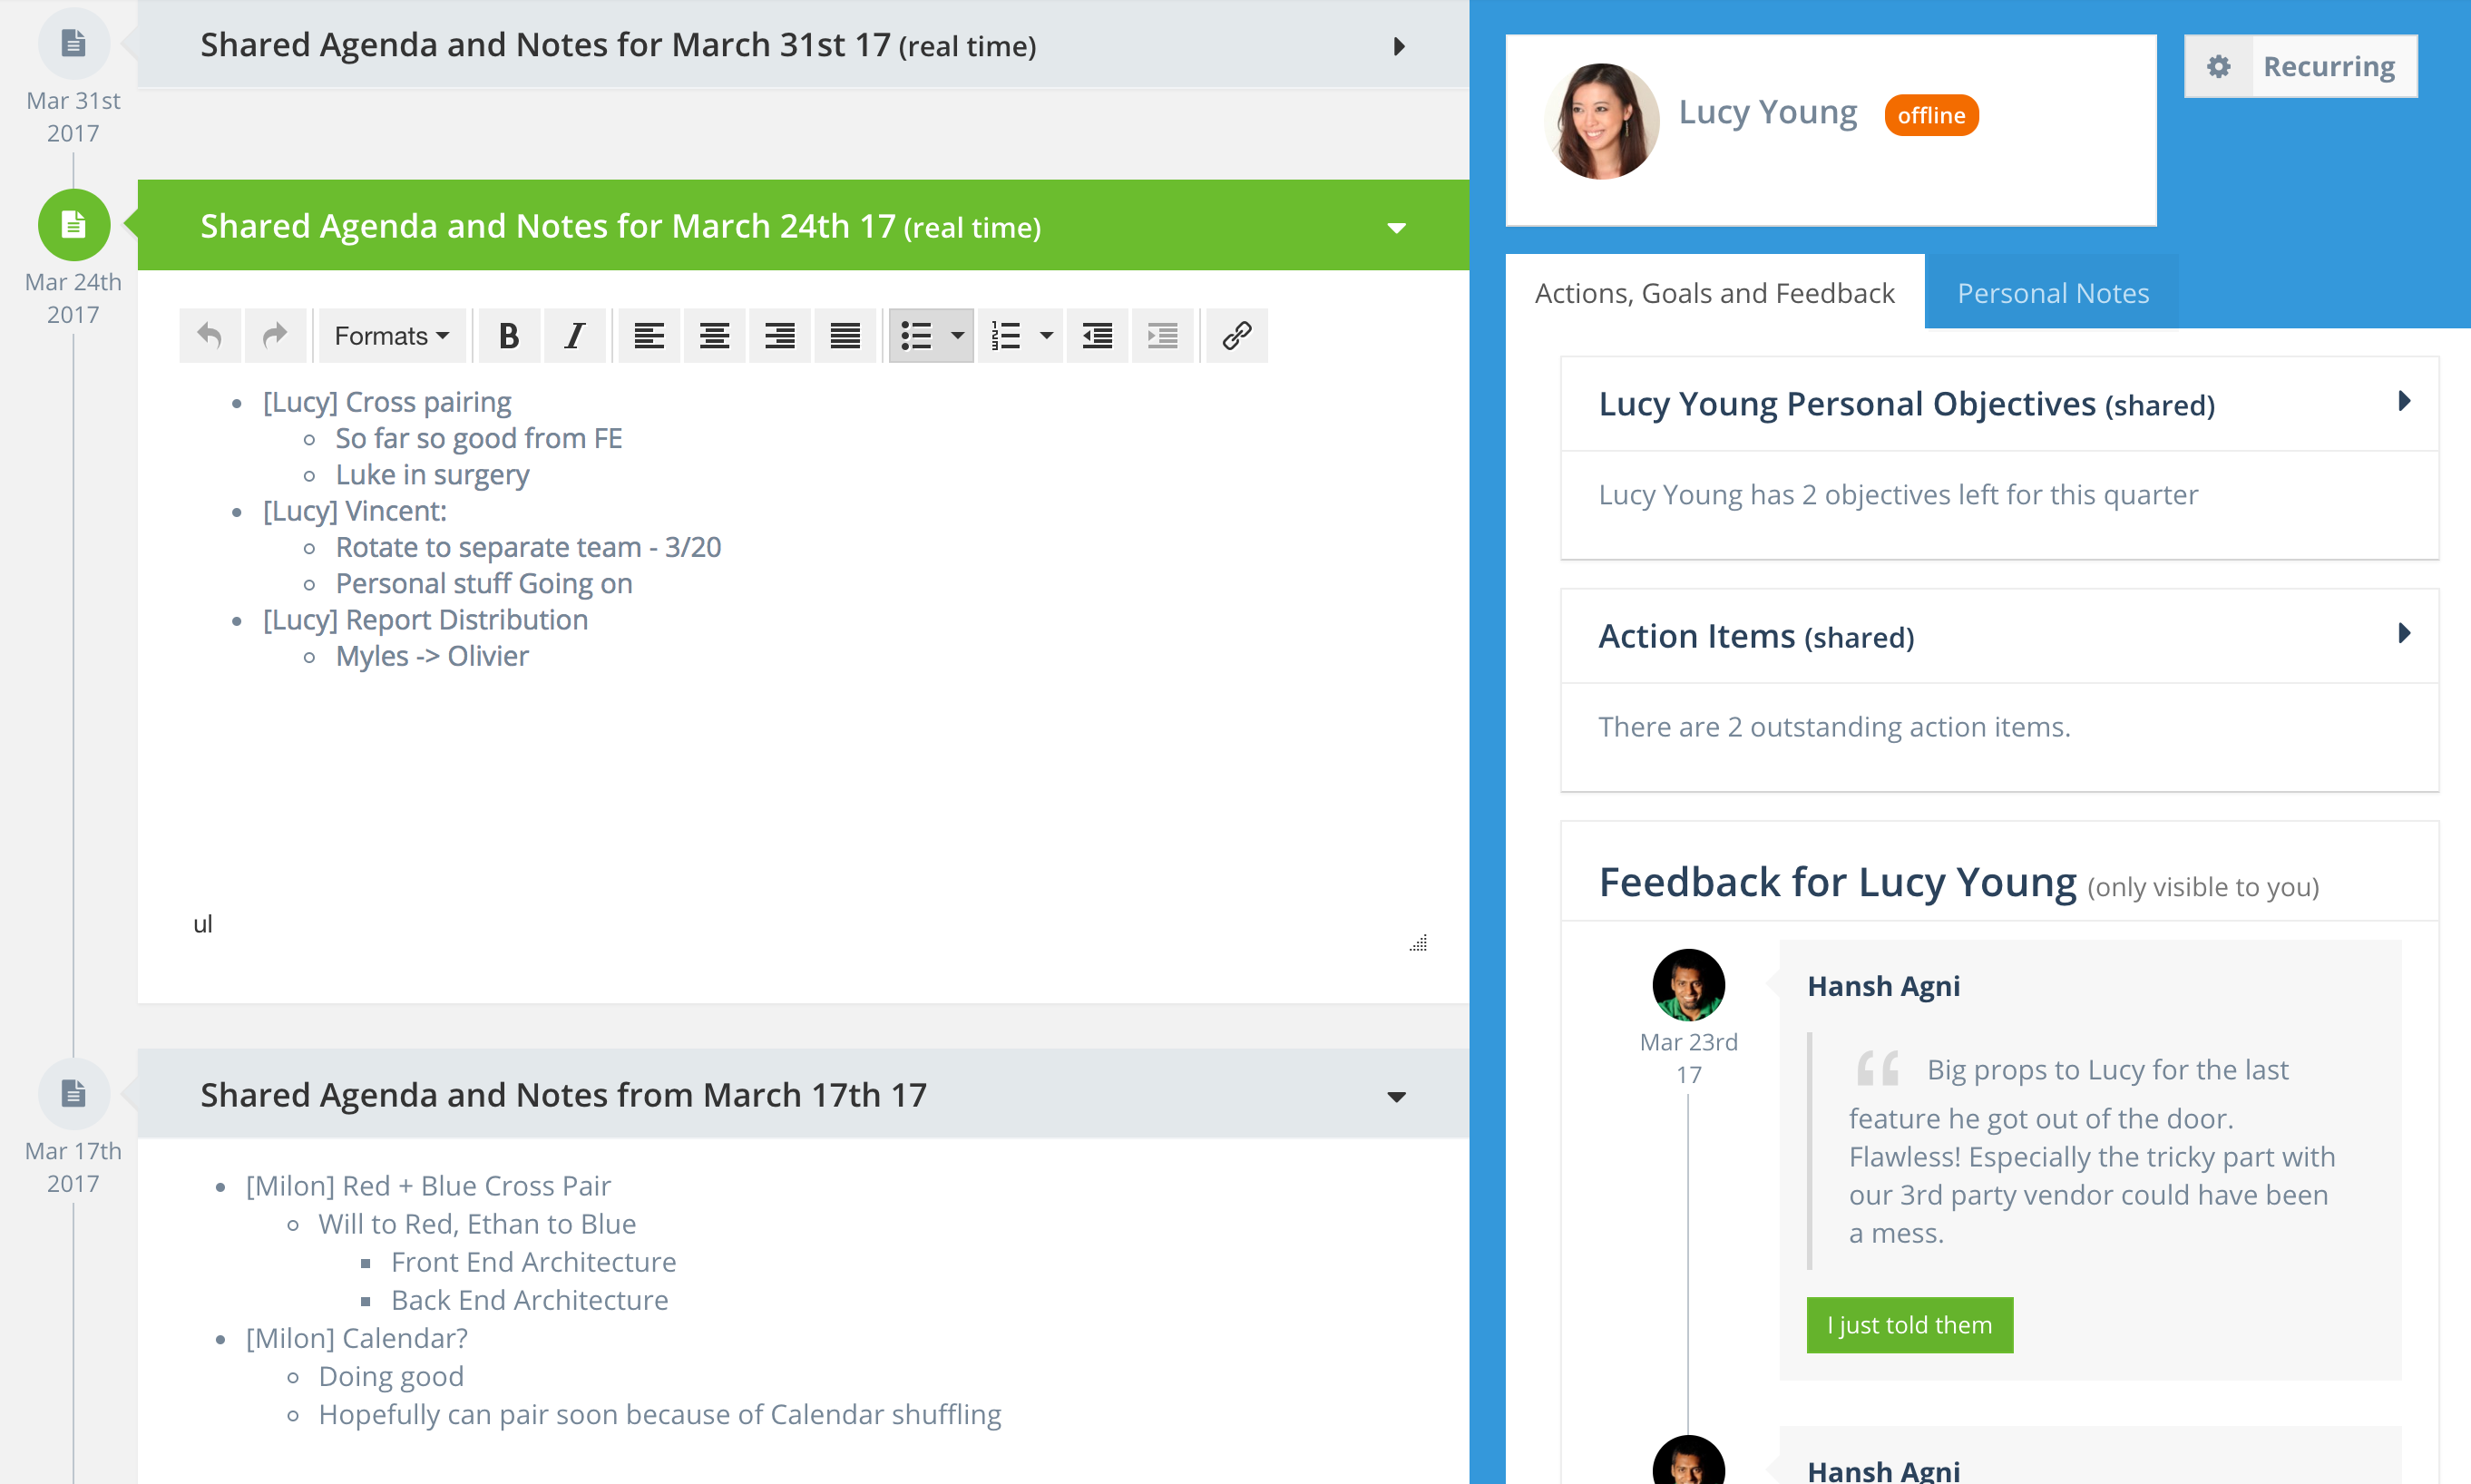The image size is (2471, 1484).
Task: Click '[Lucy] Cross pairing' line in notes
Action: [x=386, y=402]
